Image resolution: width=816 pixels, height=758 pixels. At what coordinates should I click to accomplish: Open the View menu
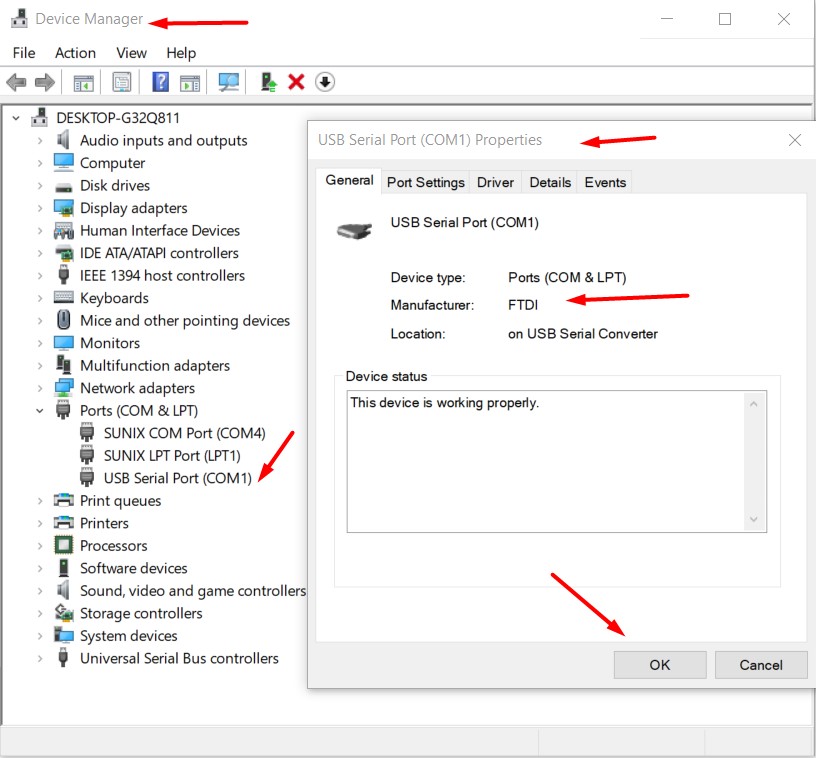(x=131, y=53)
